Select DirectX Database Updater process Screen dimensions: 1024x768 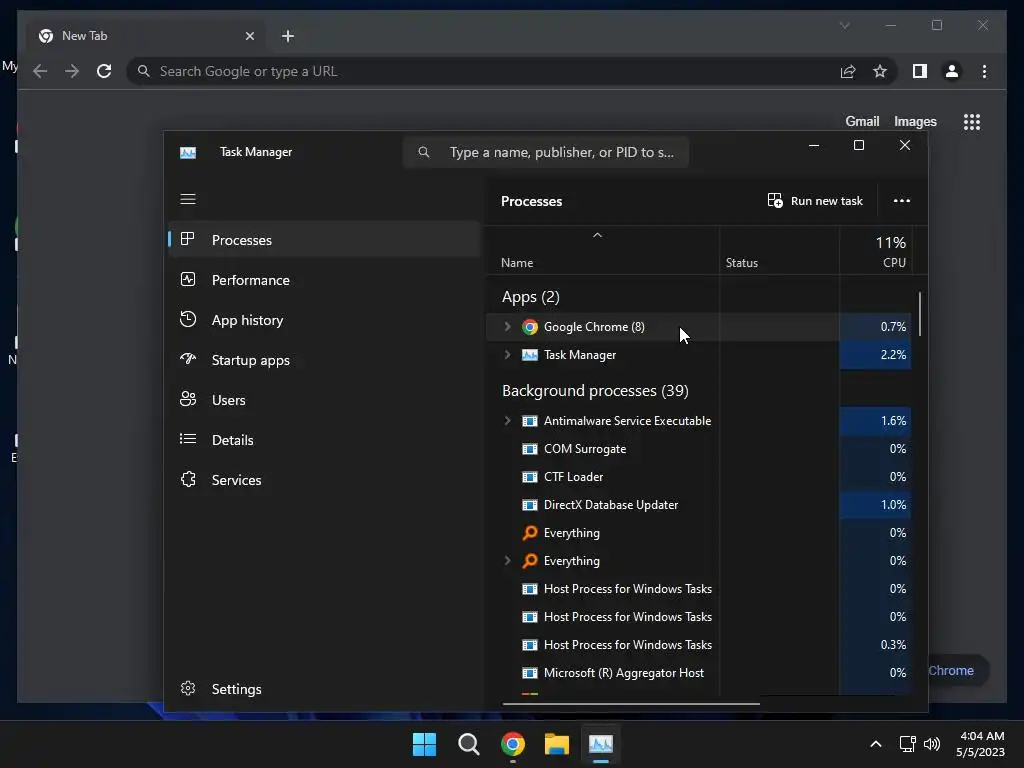click(x=699, y=505)
